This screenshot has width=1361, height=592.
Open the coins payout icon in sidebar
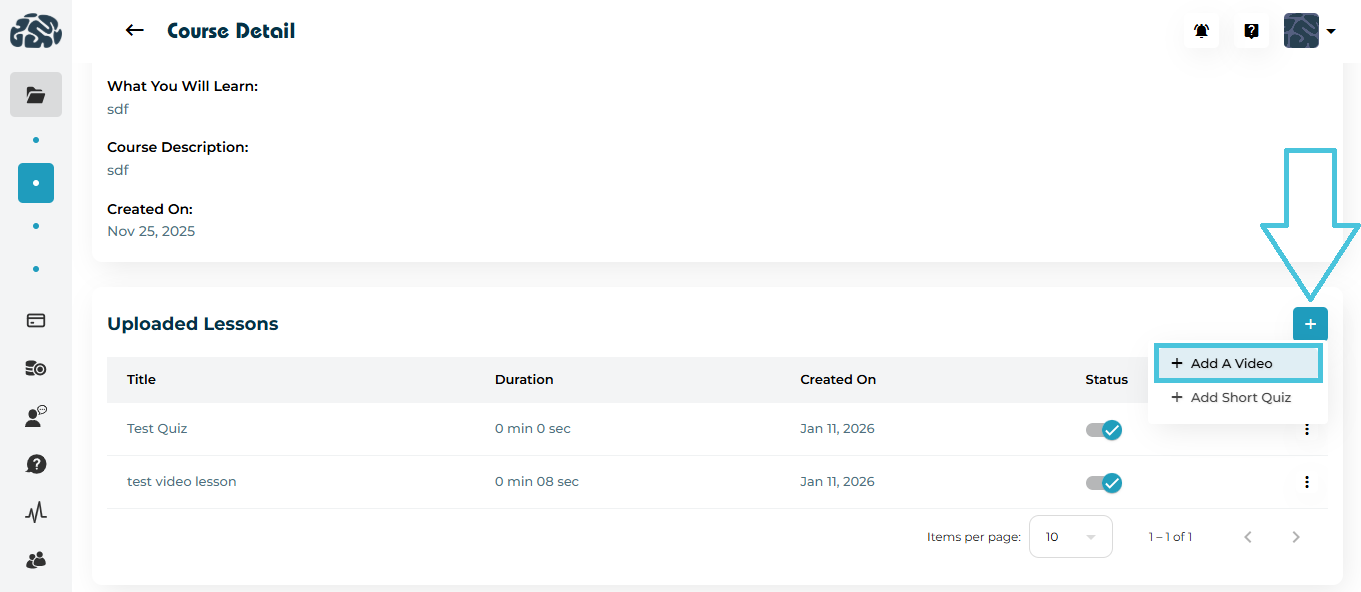click(x=36, y=369)
